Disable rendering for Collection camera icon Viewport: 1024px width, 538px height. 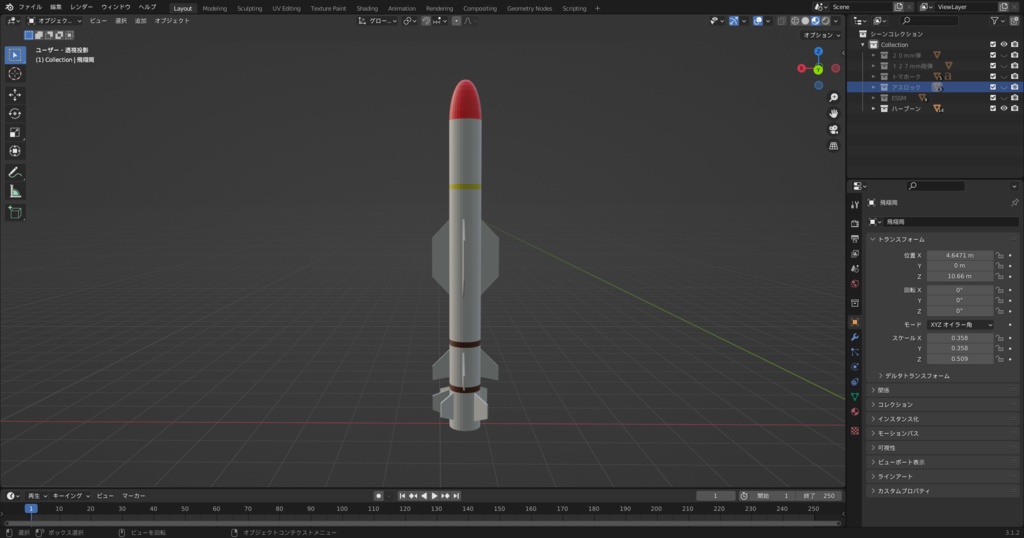coord(1014,44)
